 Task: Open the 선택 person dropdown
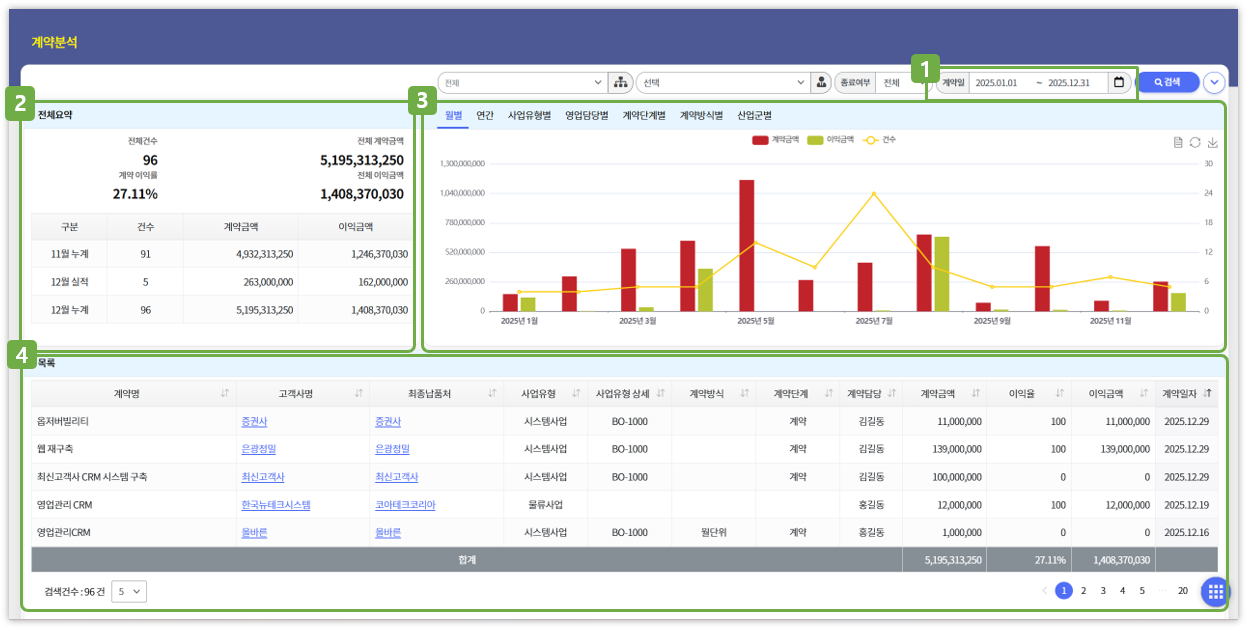(722, 82)
